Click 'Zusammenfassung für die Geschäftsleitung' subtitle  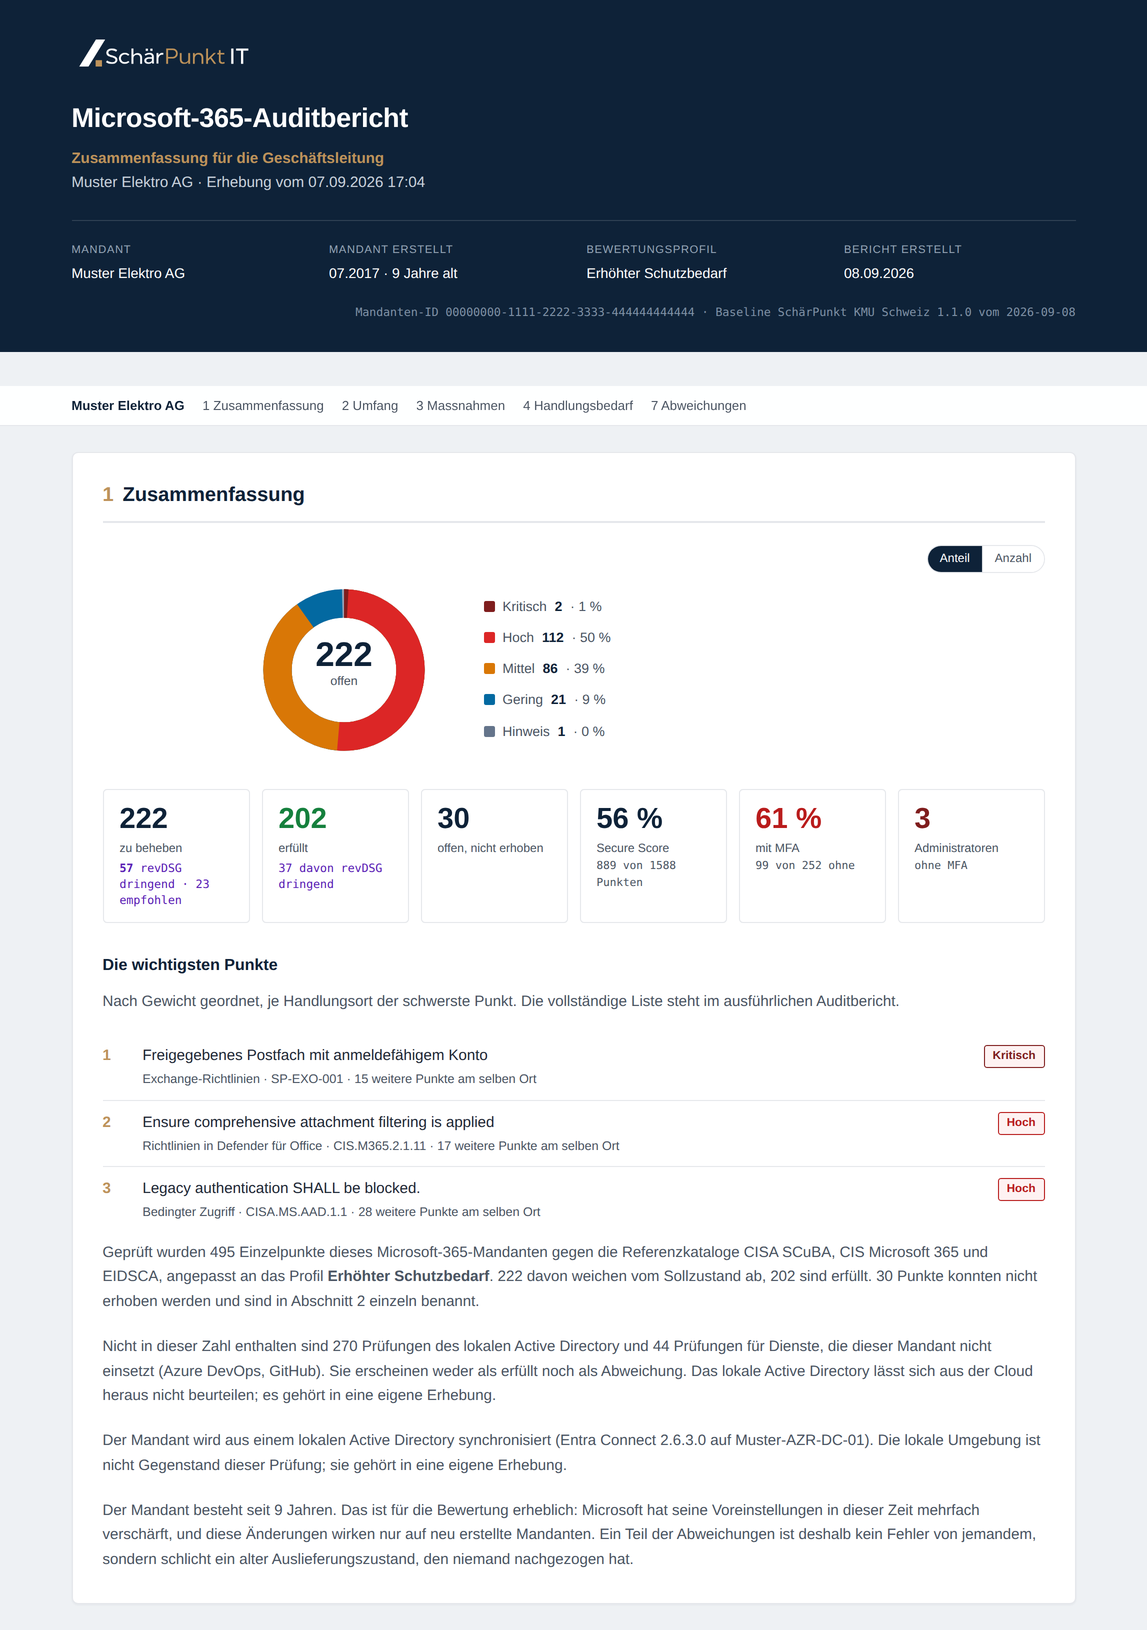pyautogui.click(x=228, y=158)
